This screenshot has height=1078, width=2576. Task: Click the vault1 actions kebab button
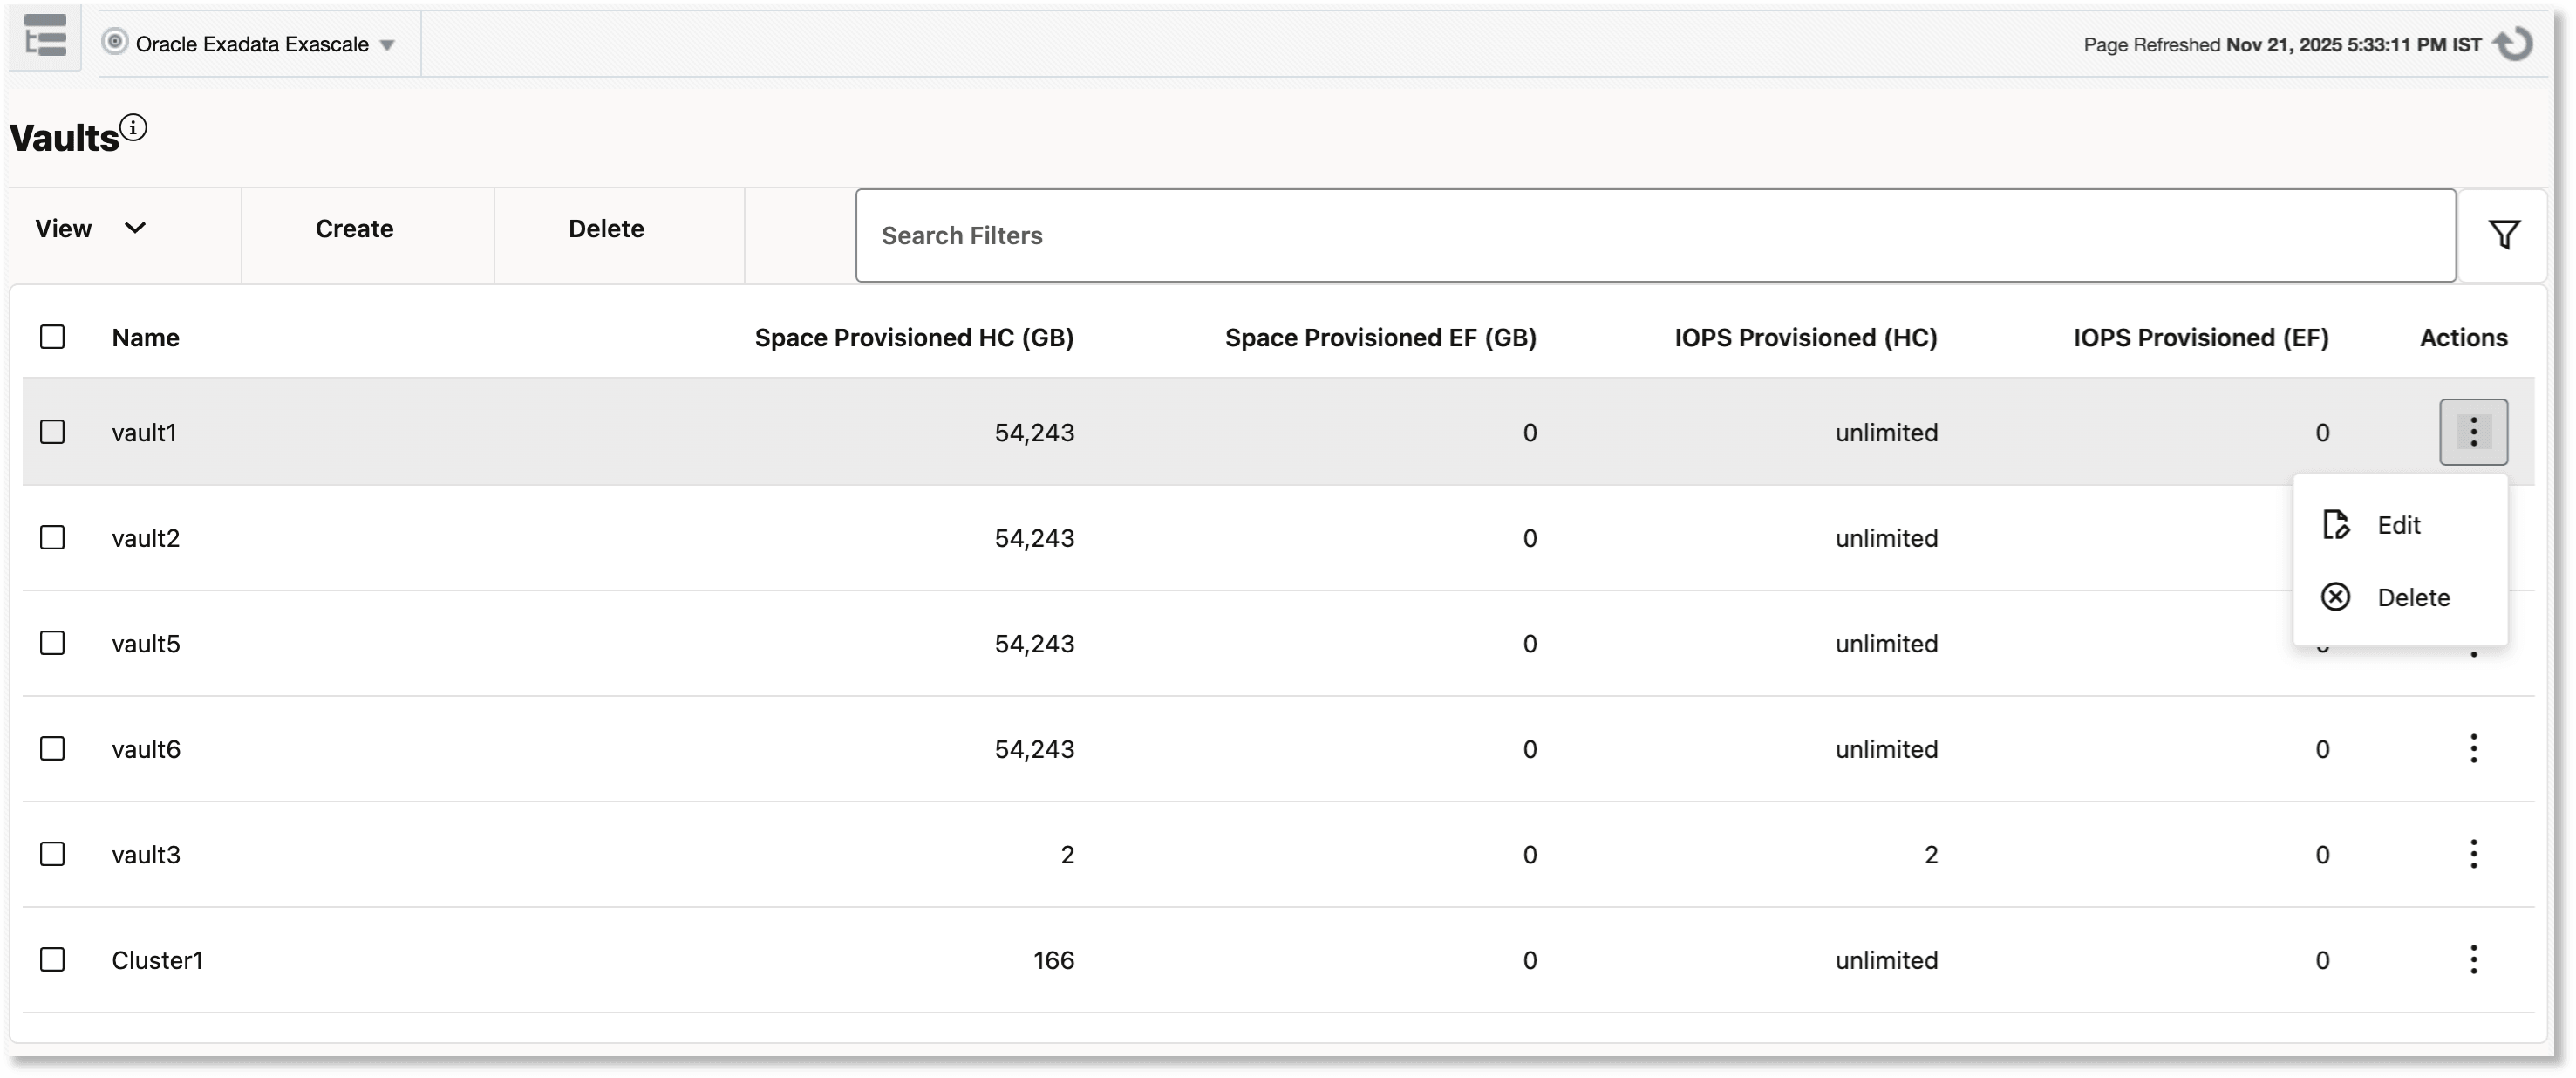2473,432
